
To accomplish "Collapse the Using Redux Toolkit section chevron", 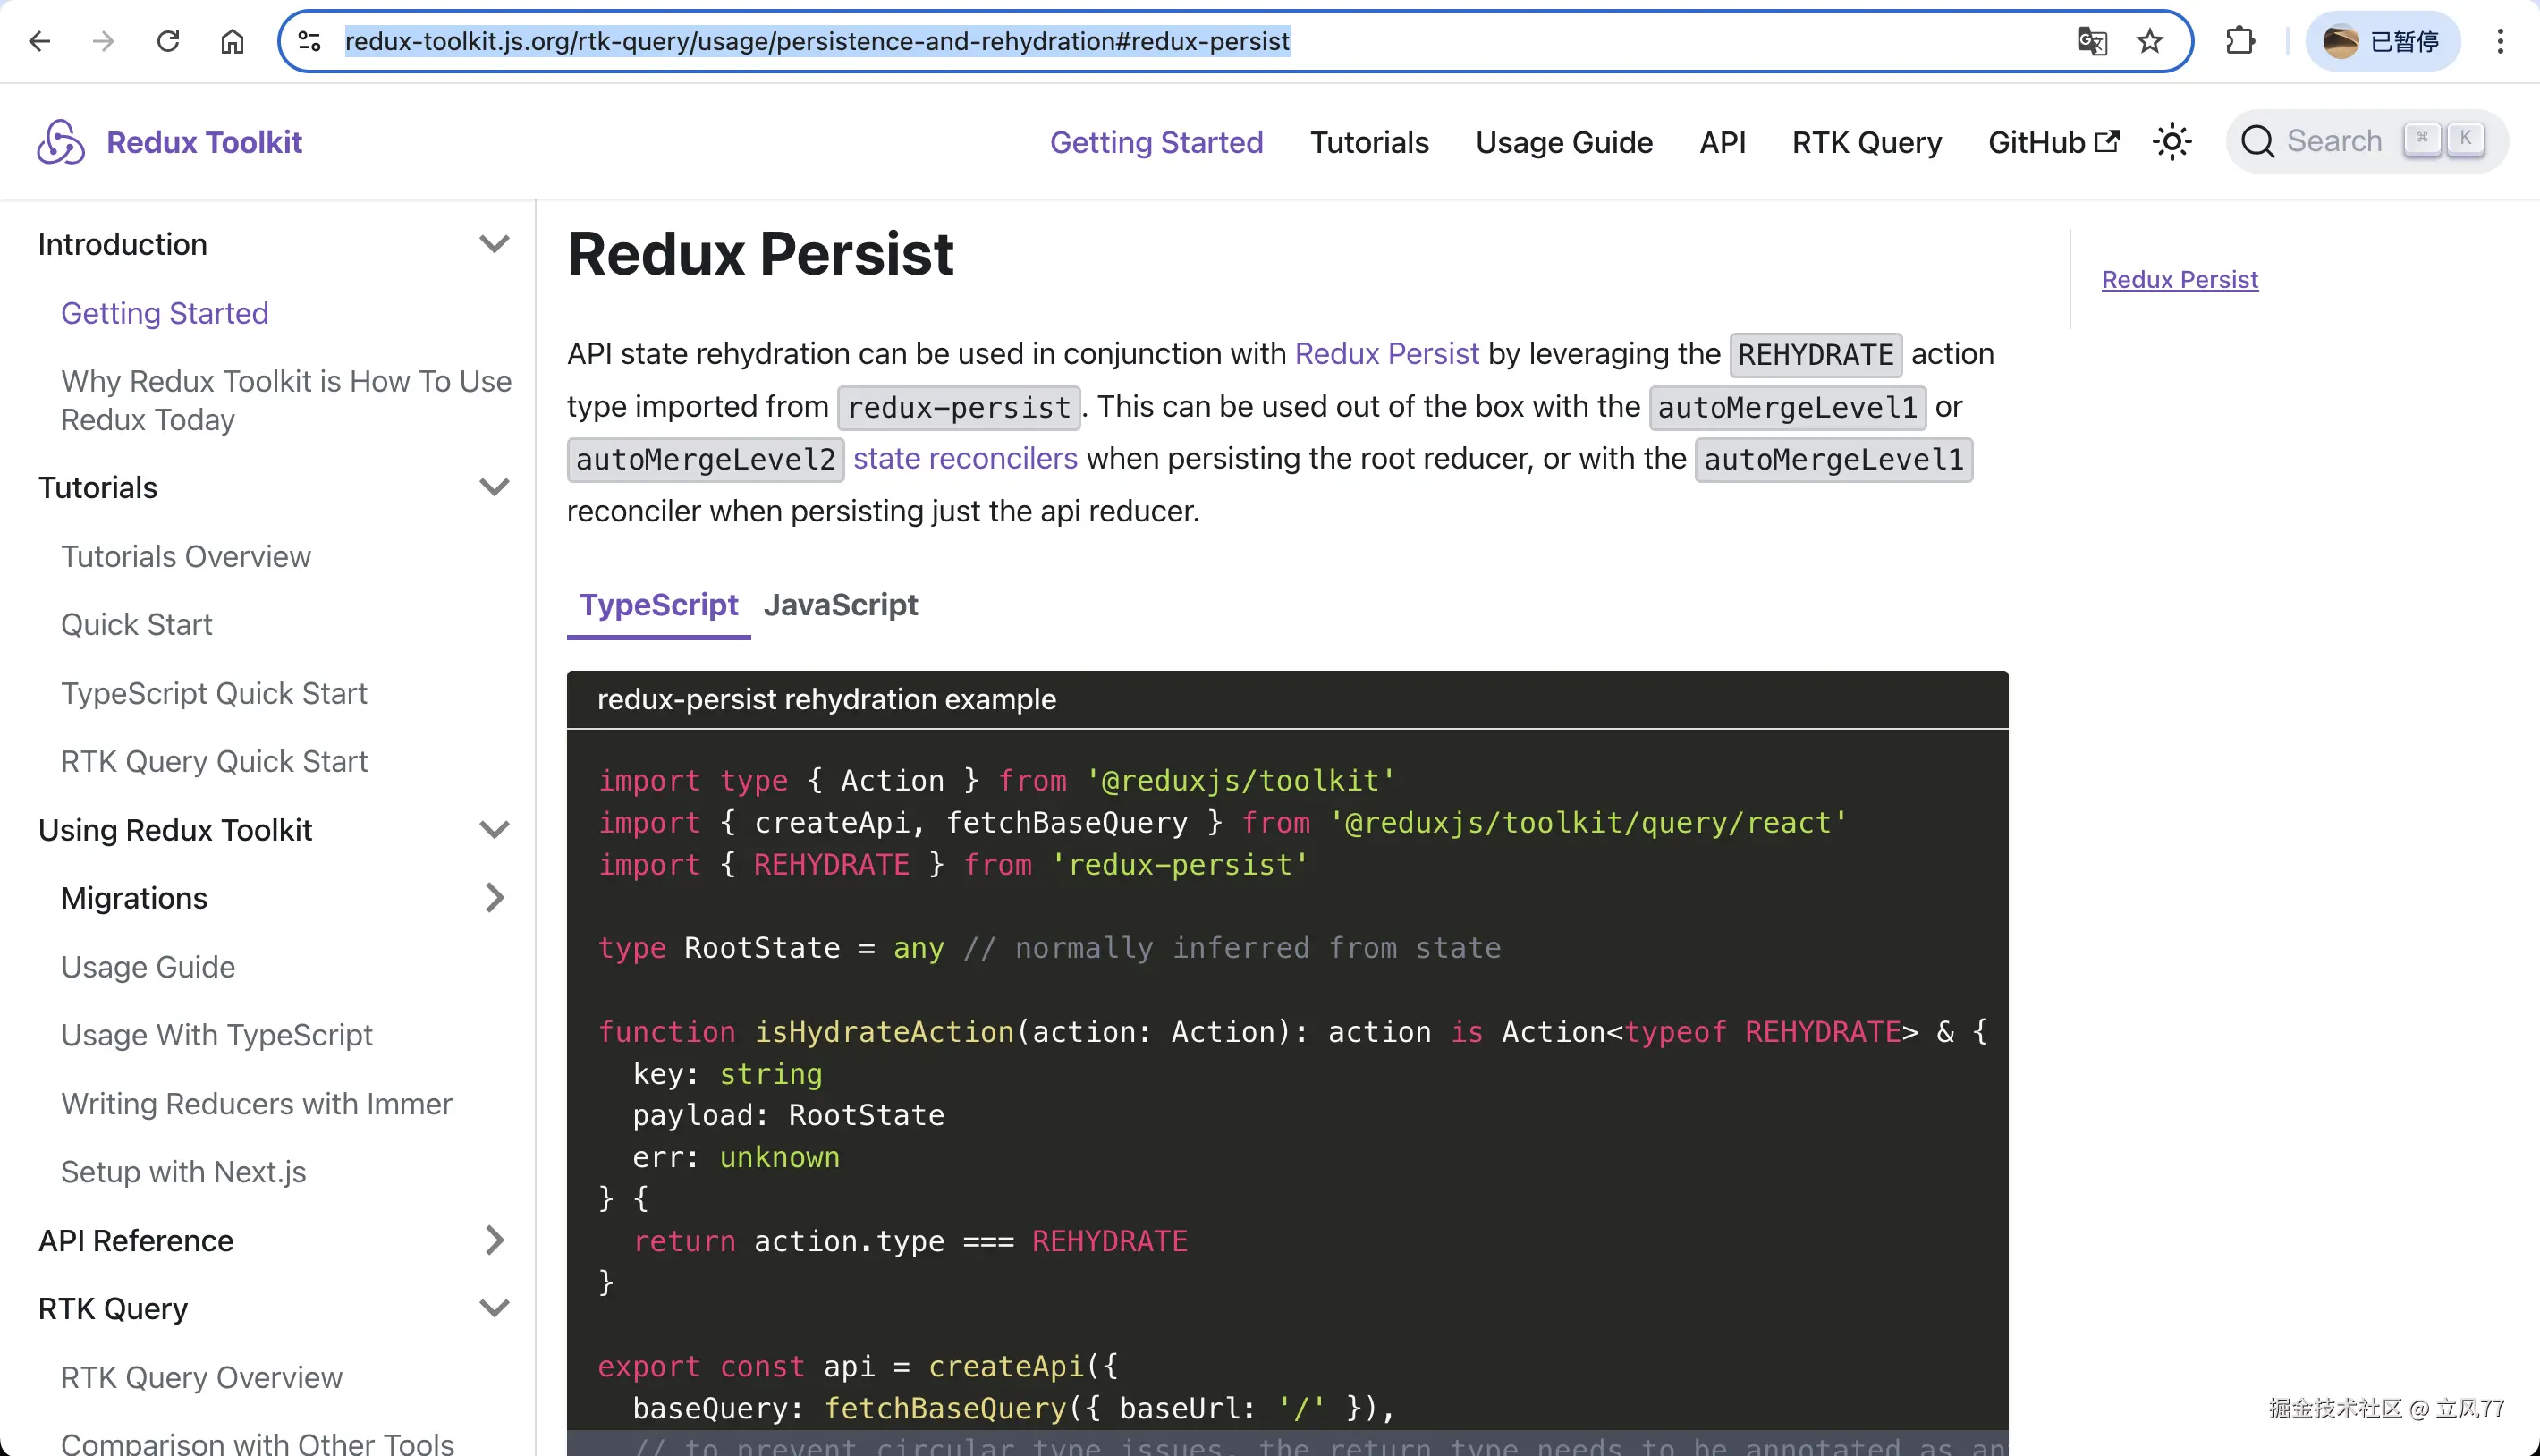I will tap(495, 830).
